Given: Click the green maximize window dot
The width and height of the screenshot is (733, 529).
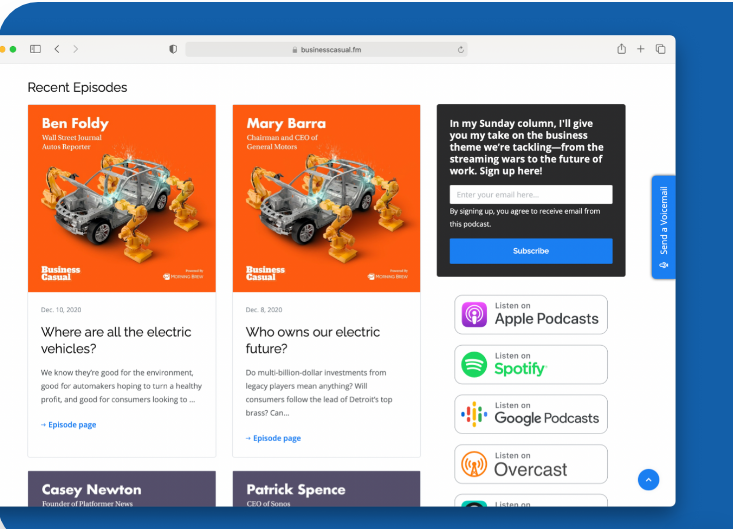Looking at the screenshot, I should [x=13, y=49].
